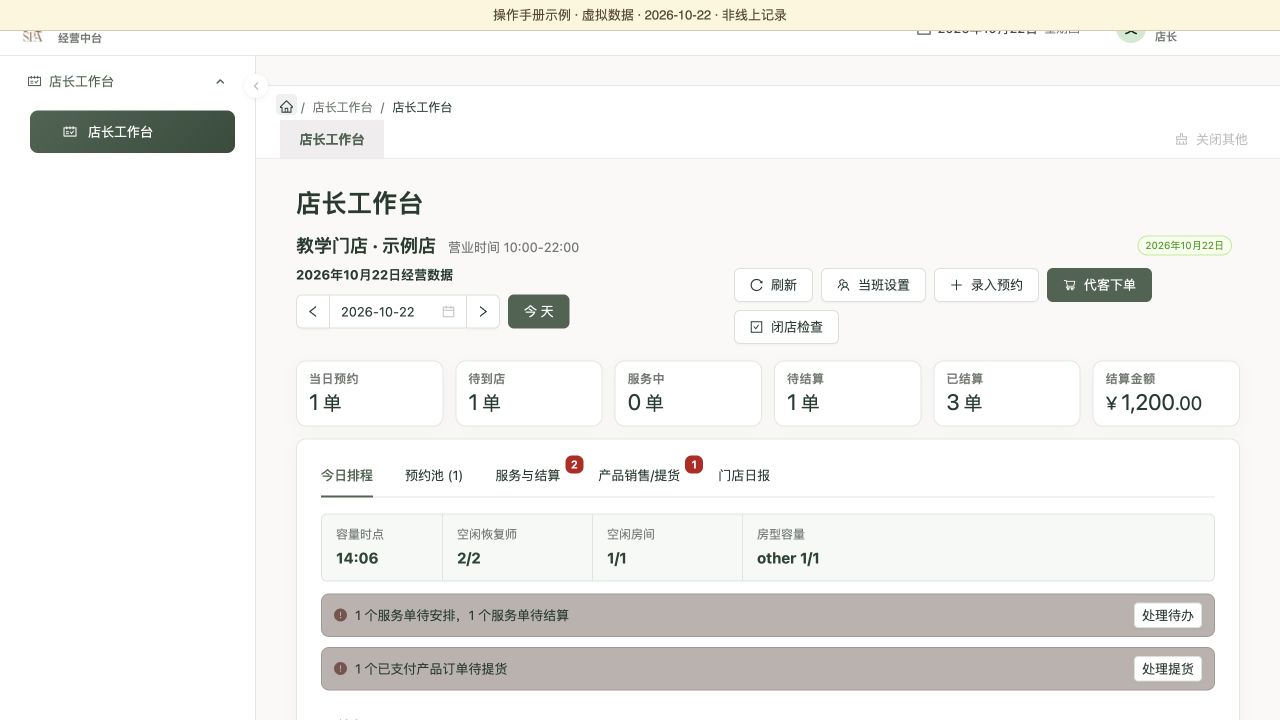
Task: Click the 2026年10月22日 green date tag
Action: pos(1185,245)
